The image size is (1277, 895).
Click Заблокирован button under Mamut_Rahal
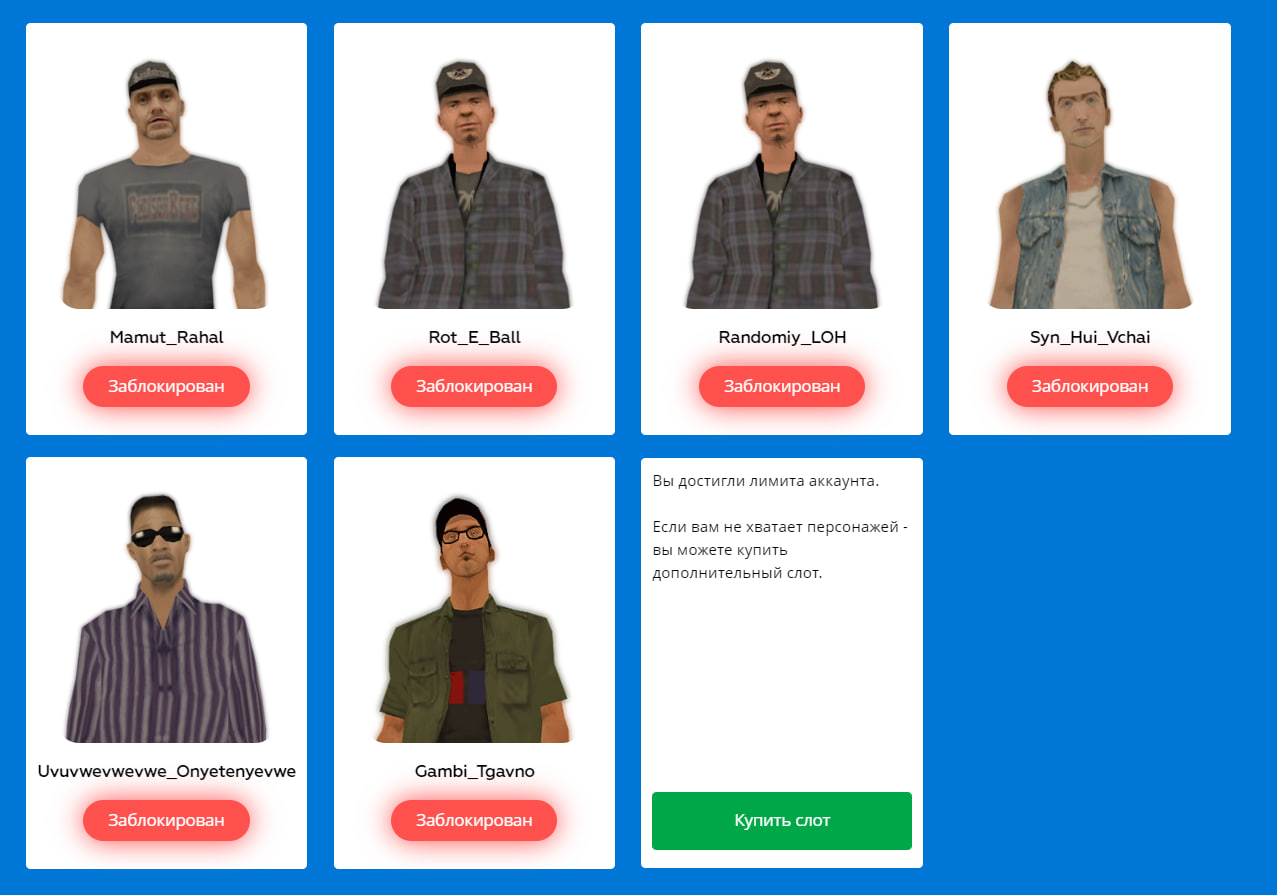(x=166, y=386)
